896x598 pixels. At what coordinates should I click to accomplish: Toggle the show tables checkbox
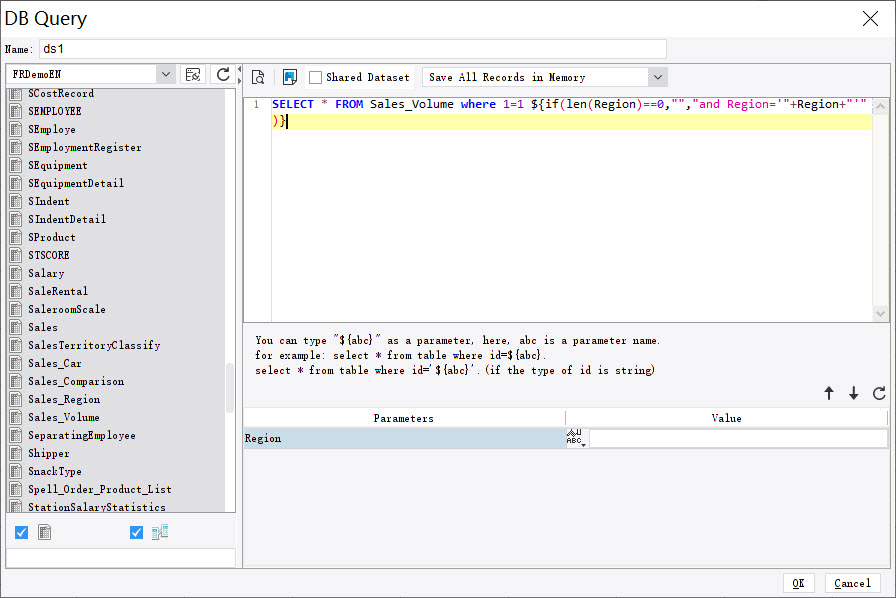(x=22, y=532)
